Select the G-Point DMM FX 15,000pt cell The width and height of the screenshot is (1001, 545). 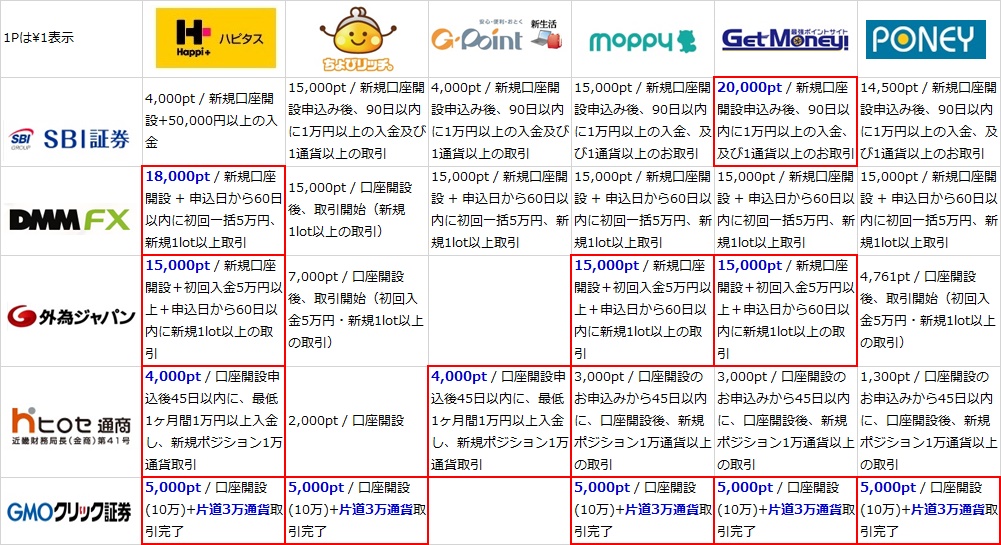click(x=500, y=211)
